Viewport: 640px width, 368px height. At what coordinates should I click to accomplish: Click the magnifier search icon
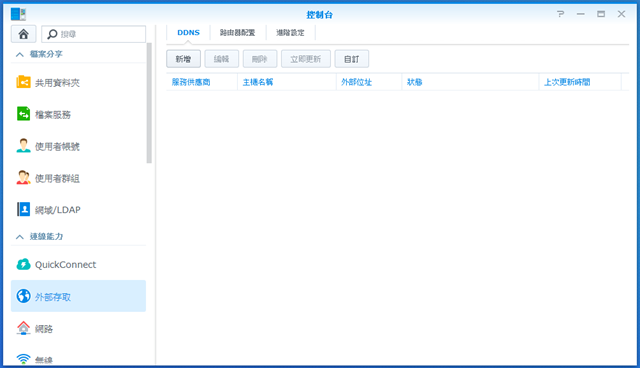[x=52, y=34]
